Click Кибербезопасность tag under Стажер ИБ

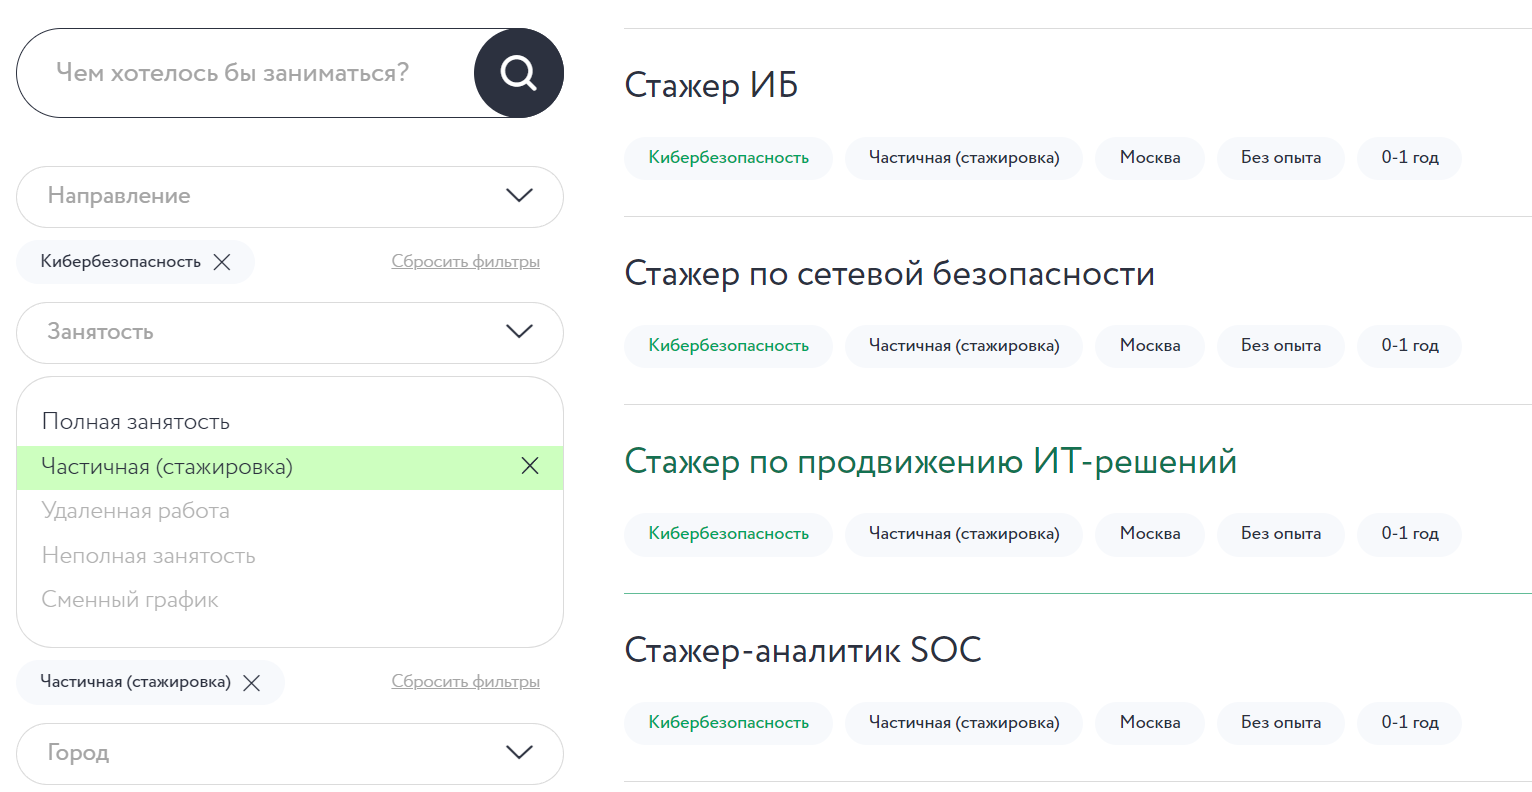point(728,158)
